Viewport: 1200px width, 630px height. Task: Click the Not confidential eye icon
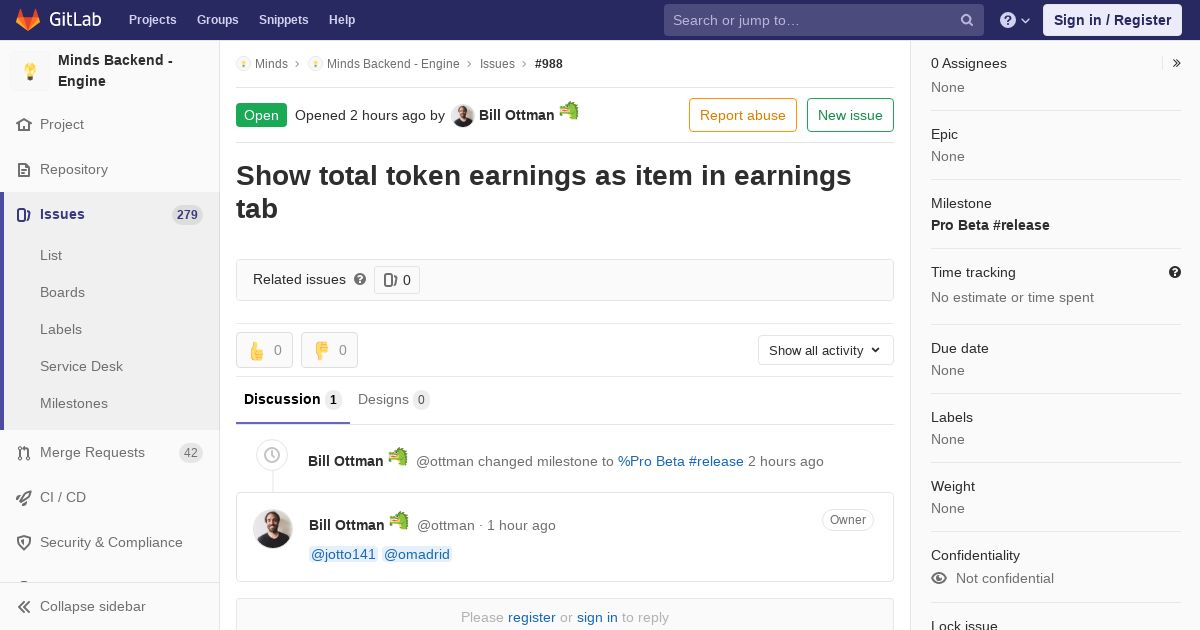939,578
